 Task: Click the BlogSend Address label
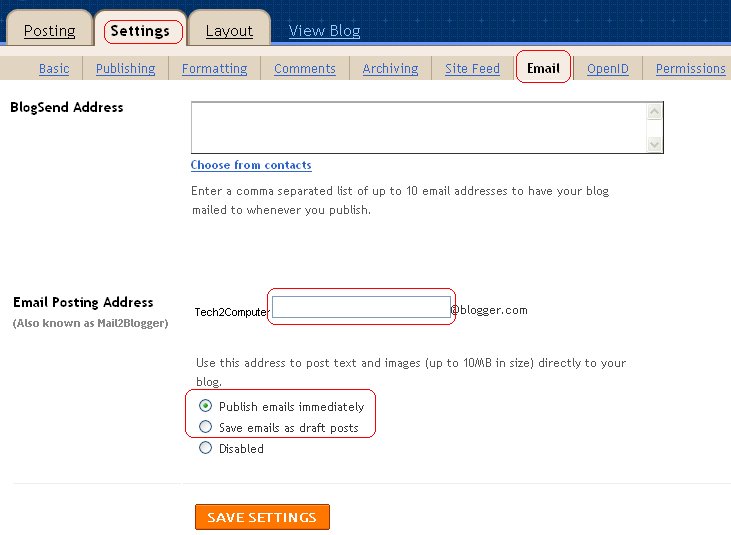[67, 107]
